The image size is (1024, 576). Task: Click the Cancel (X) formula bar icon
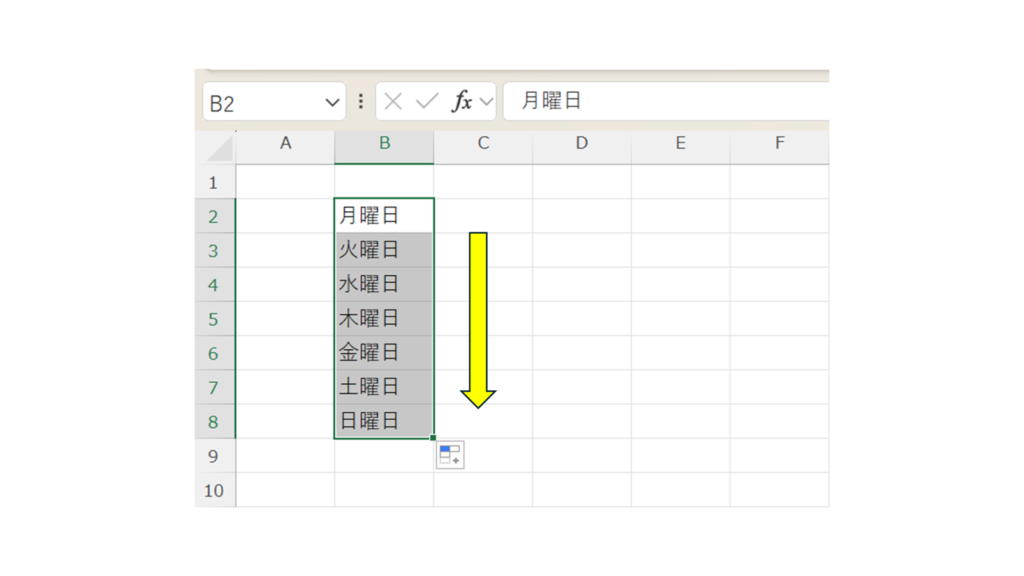pyautogui.click(x=393, y=102)
